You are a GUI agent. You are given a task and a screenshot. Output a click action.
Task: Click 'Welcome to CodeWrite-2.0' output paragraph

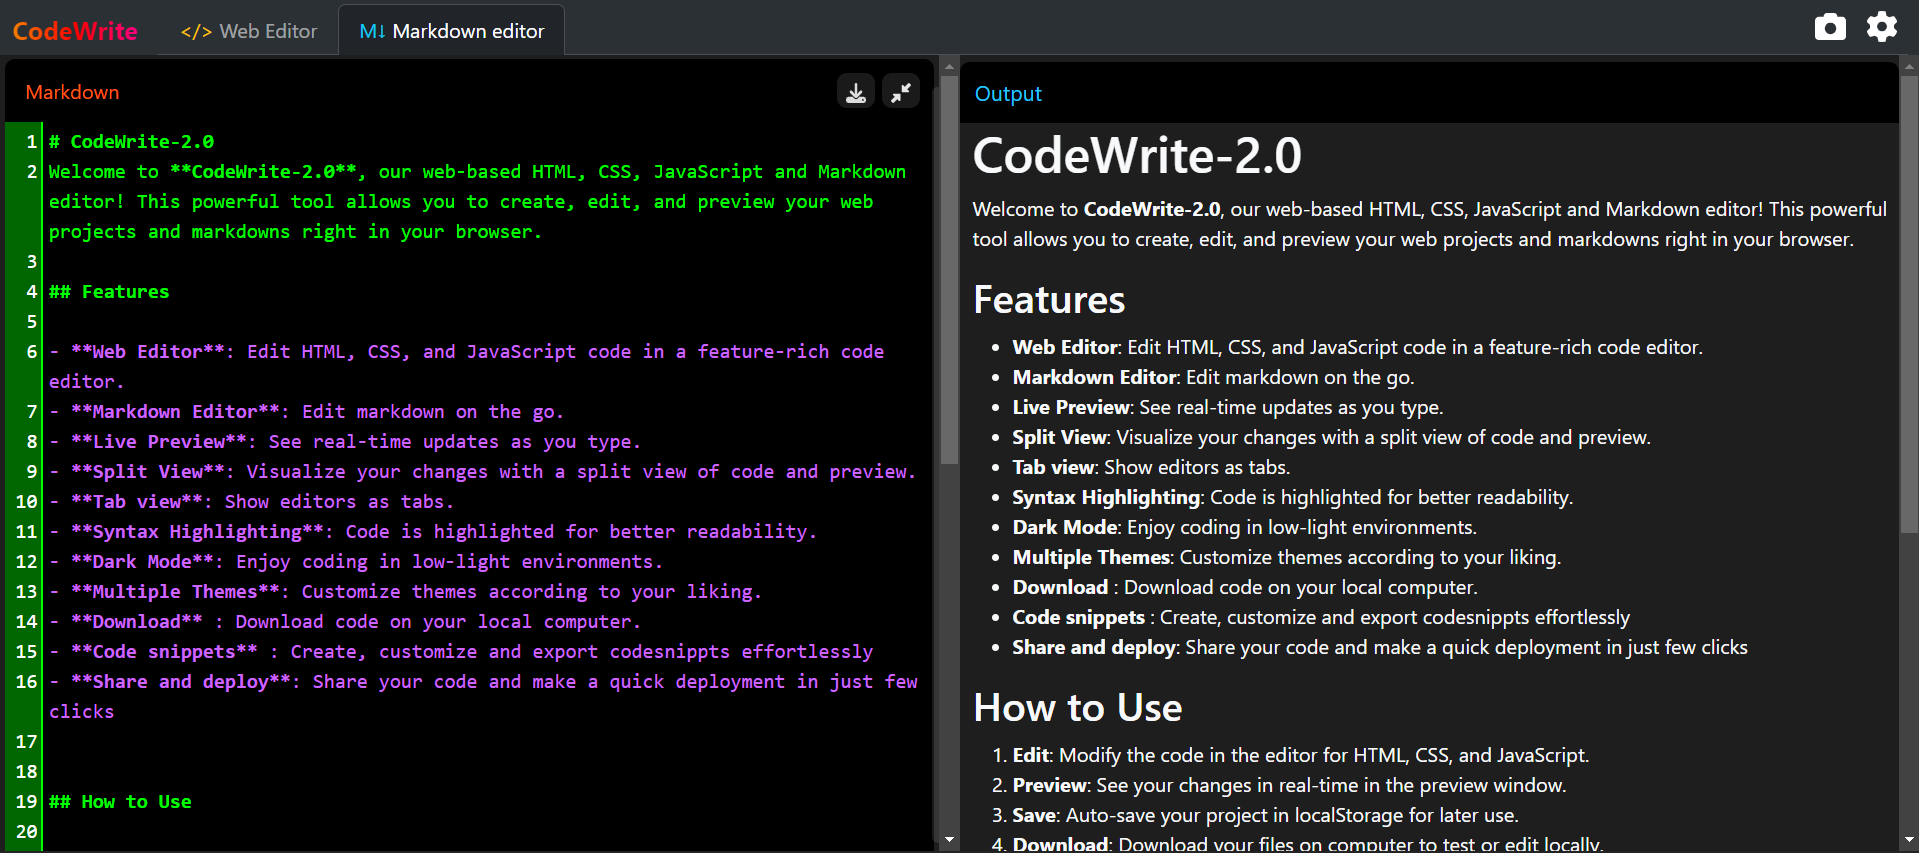1430,224
